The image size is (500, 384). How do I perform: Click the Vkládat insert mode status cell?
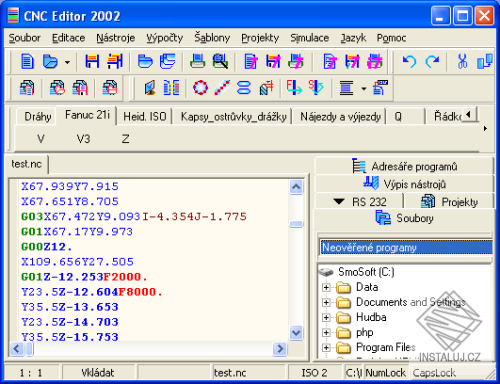coord(98,373)
